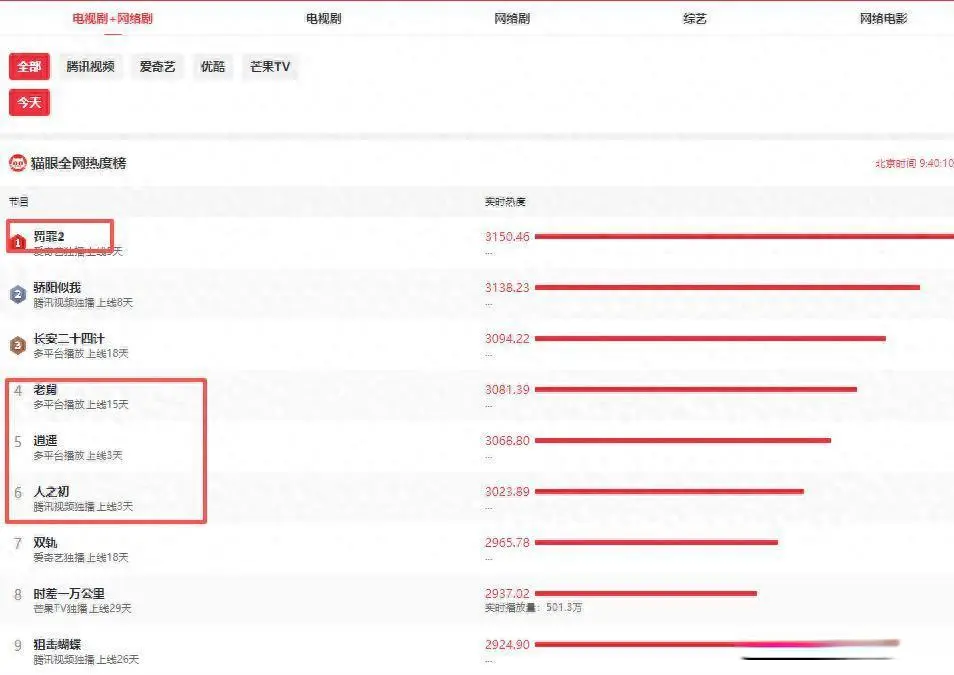
Task: Click rank number 8
Action: (18, 594)
